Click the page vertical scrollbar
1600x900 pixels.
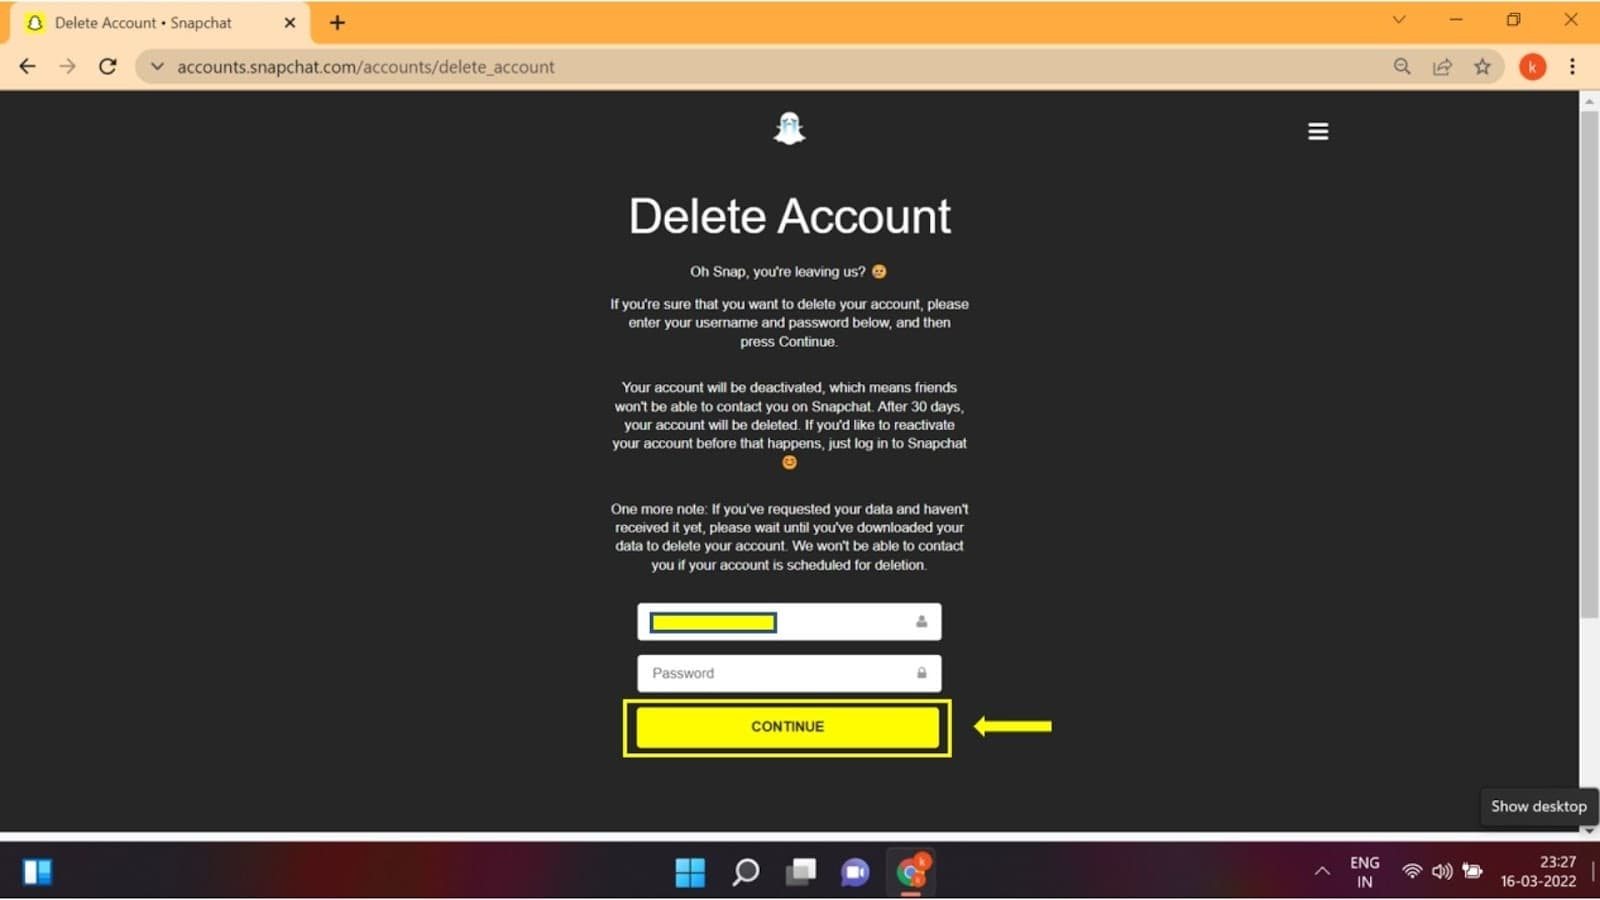(x=1589, y=365)
